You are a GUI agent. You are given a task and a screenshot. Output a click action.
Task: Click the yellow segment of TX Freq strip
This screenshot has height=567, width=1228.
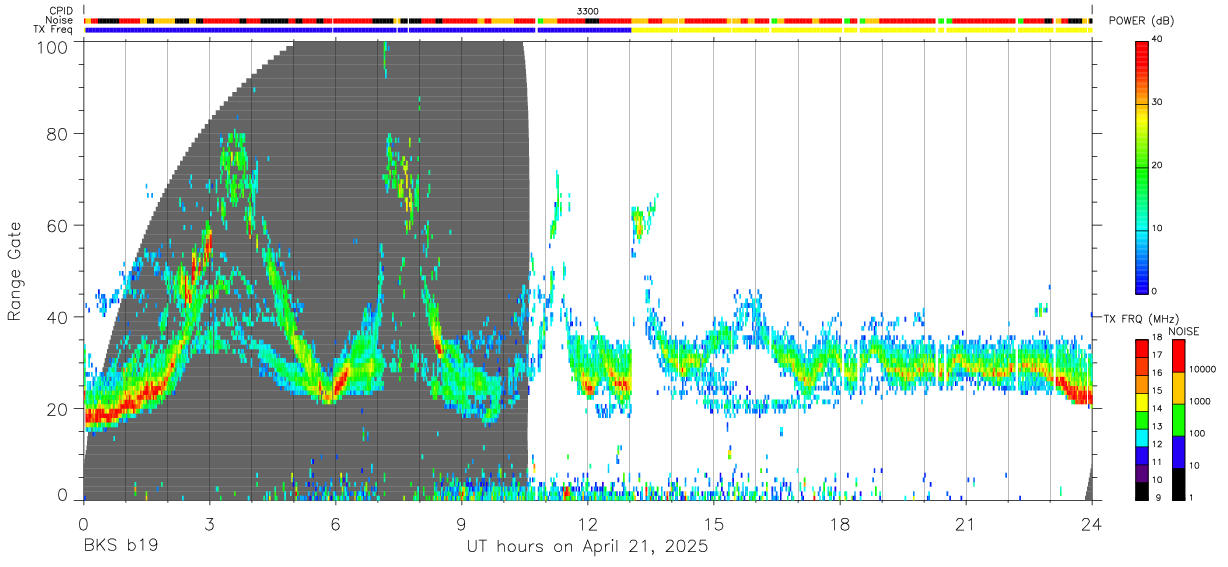[862, 30]
